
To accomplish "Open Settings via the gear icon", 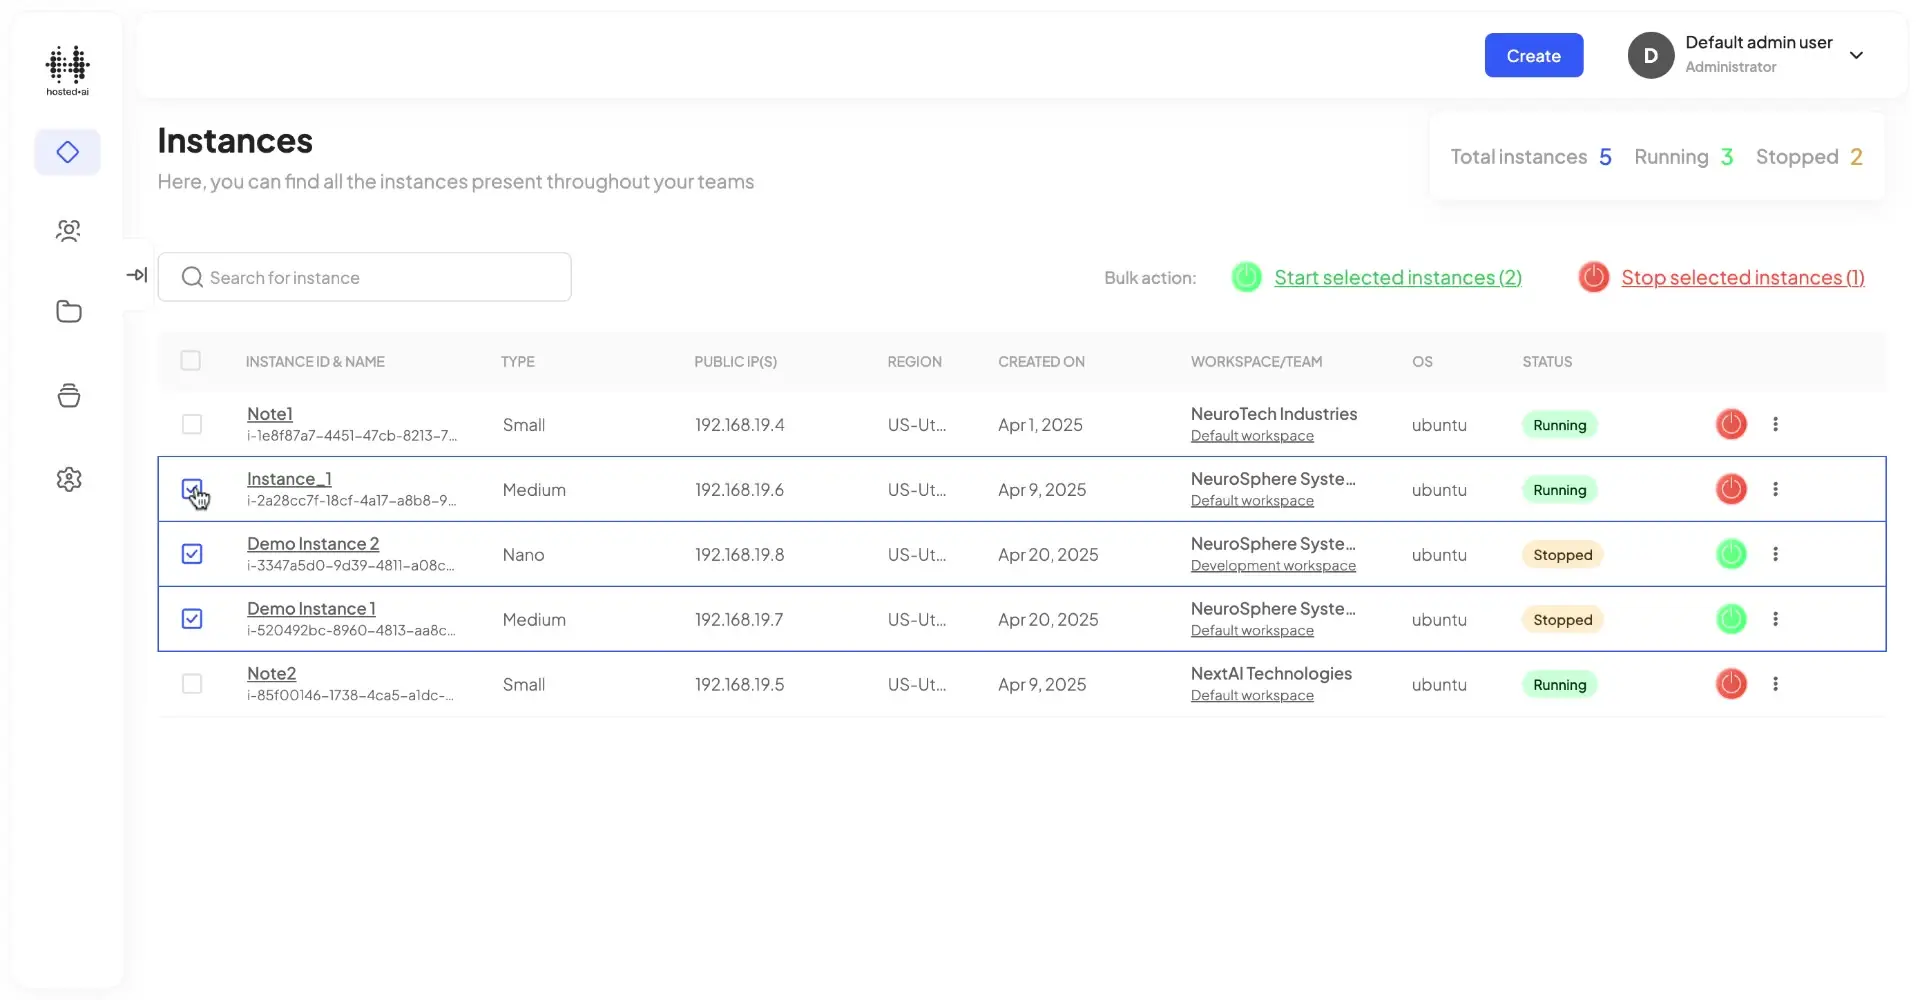I will (67, 478).
